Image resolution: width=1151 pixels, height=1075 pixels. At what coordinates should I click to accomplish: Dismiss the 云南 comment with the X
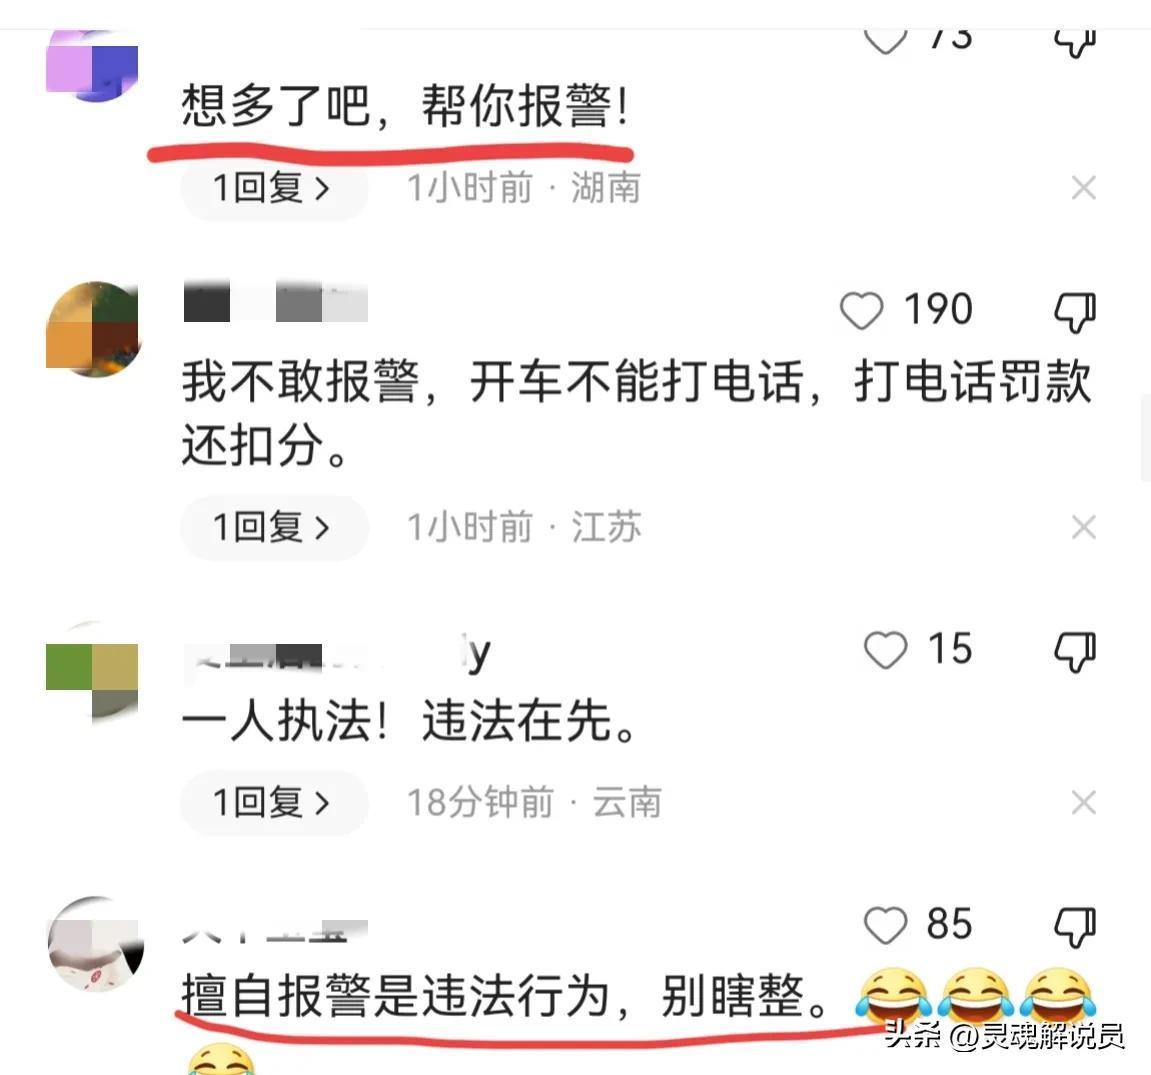pos(1083,802)
